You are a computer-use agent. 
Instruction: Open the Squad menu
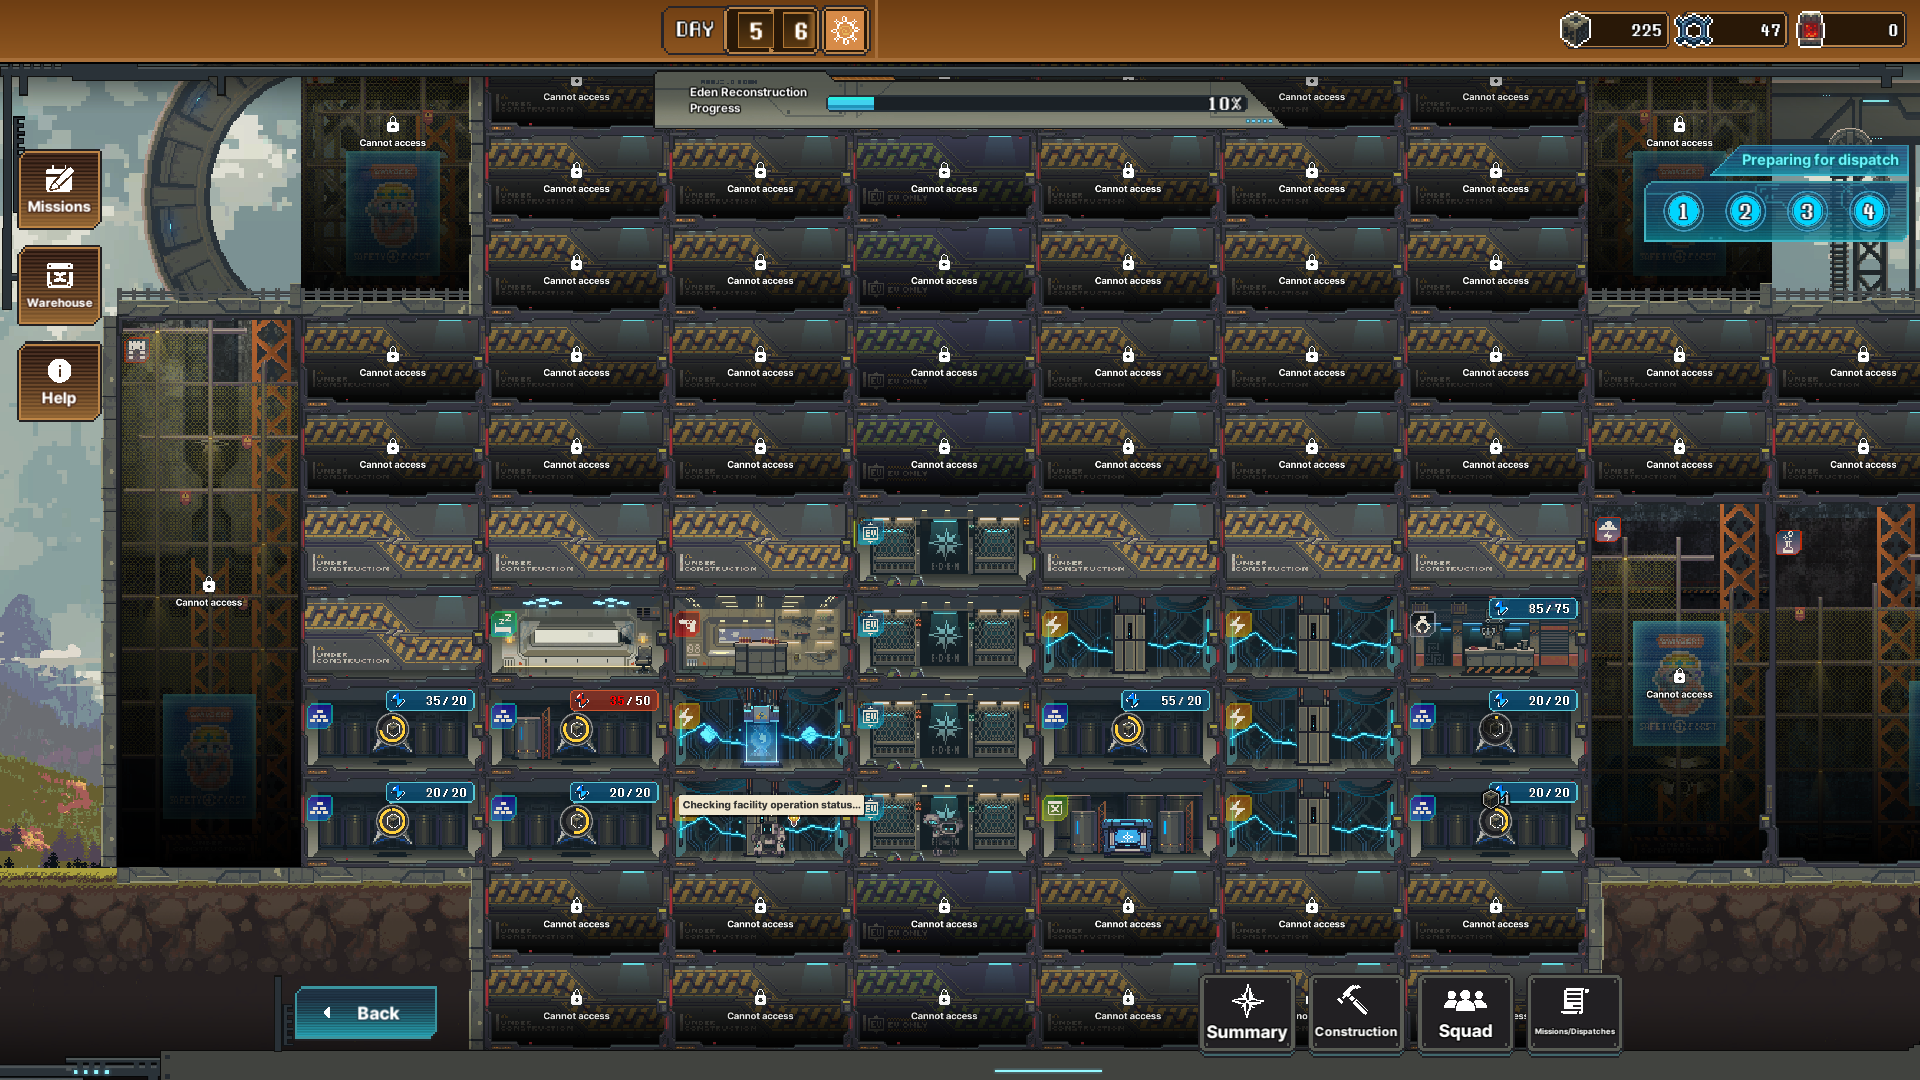[x=1465, y=1013]
